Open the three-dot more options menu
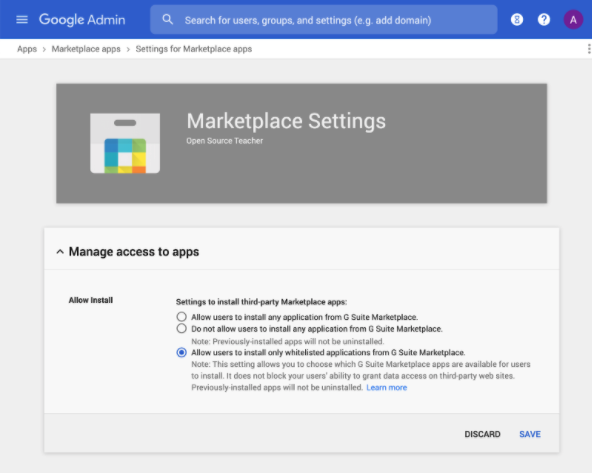 [x=589, y=49]
